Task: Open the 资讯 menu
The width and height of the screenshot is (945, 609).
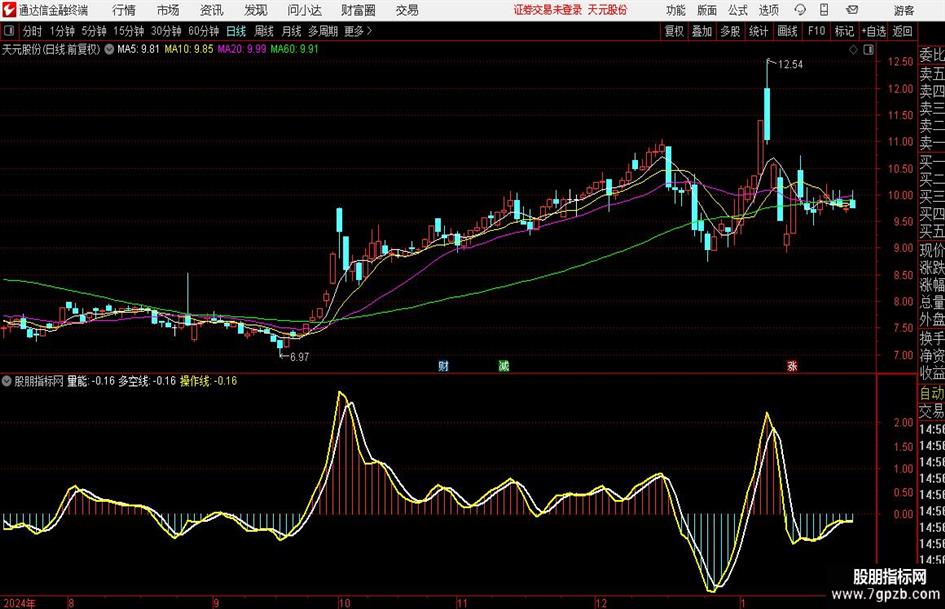Action: pos(212,10)
